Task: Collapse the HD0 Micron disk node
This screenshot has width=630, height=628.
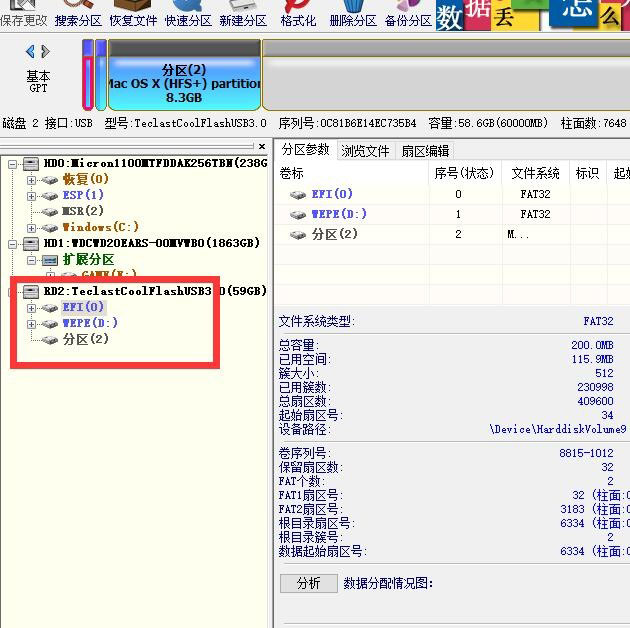Action: [x=11, y=163]
